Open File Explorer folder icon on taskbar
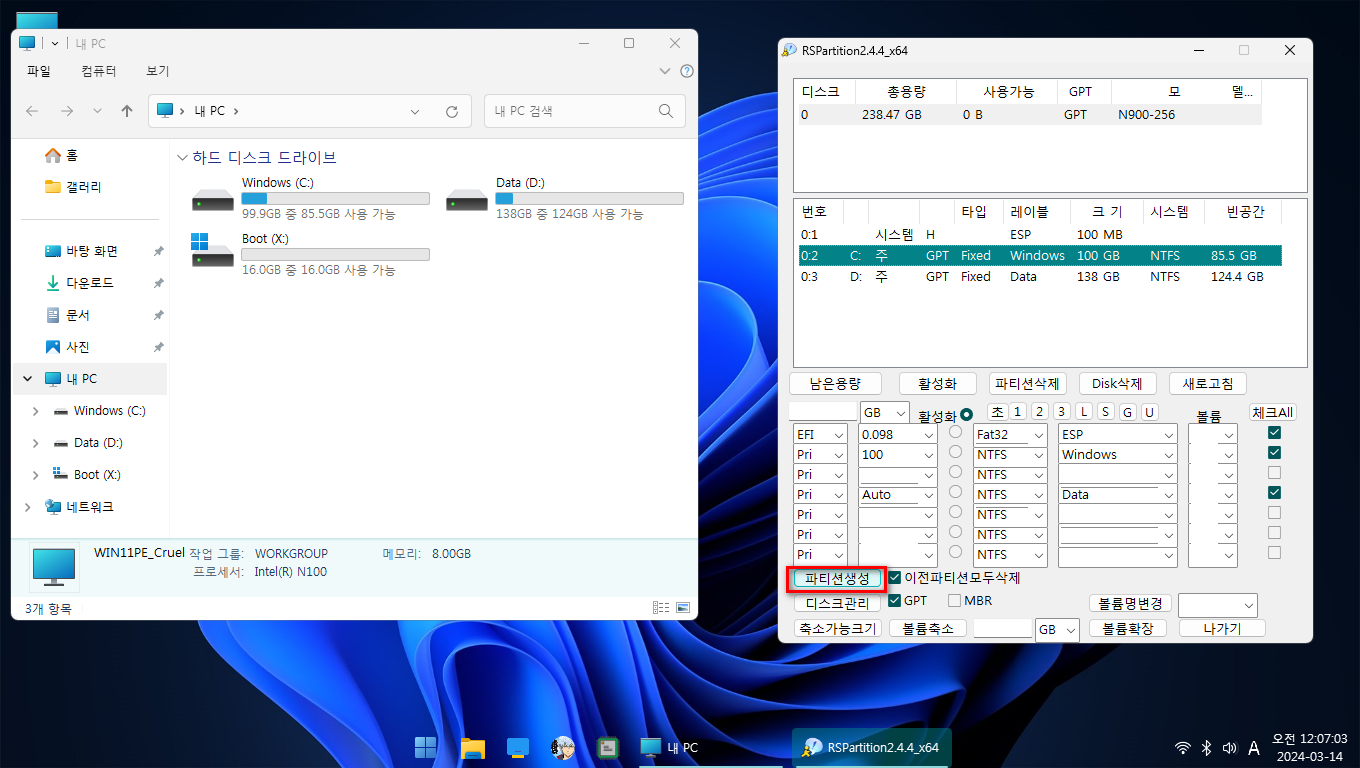 [x=473, y=747]
